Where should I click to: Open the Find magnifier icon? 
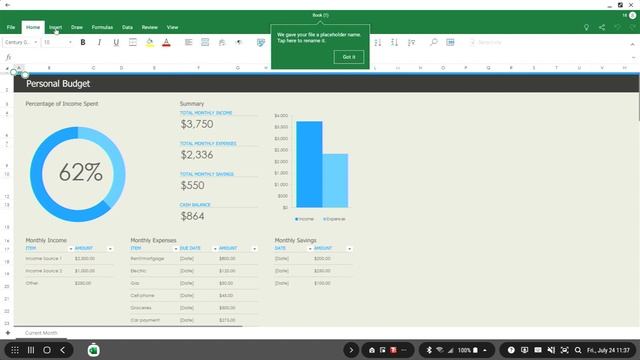point(433,42)
